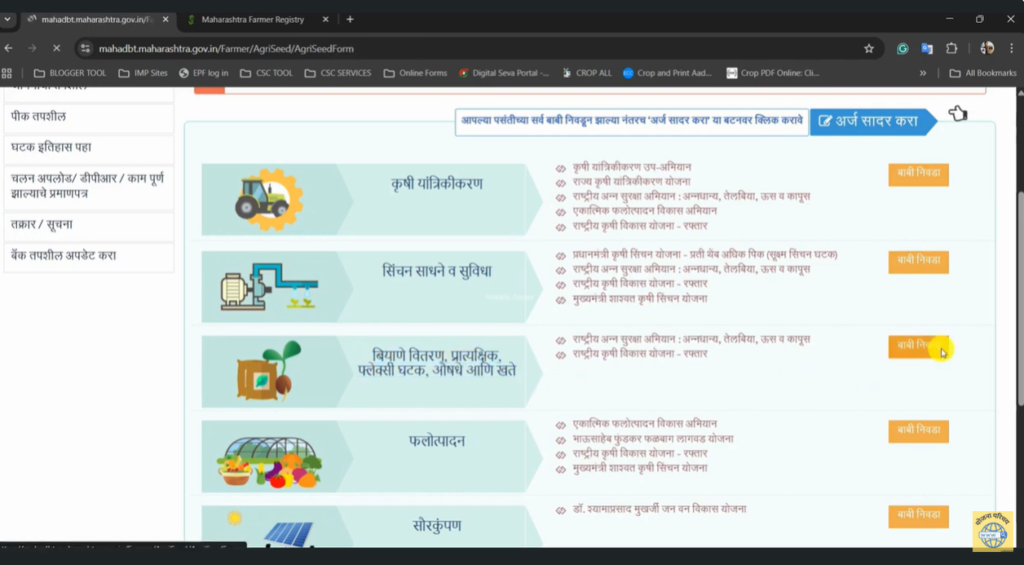Image resolution: width=1024 pixels, height=565 pixels.
Task: Bookmark this page with the star icon
Action: 869,48
